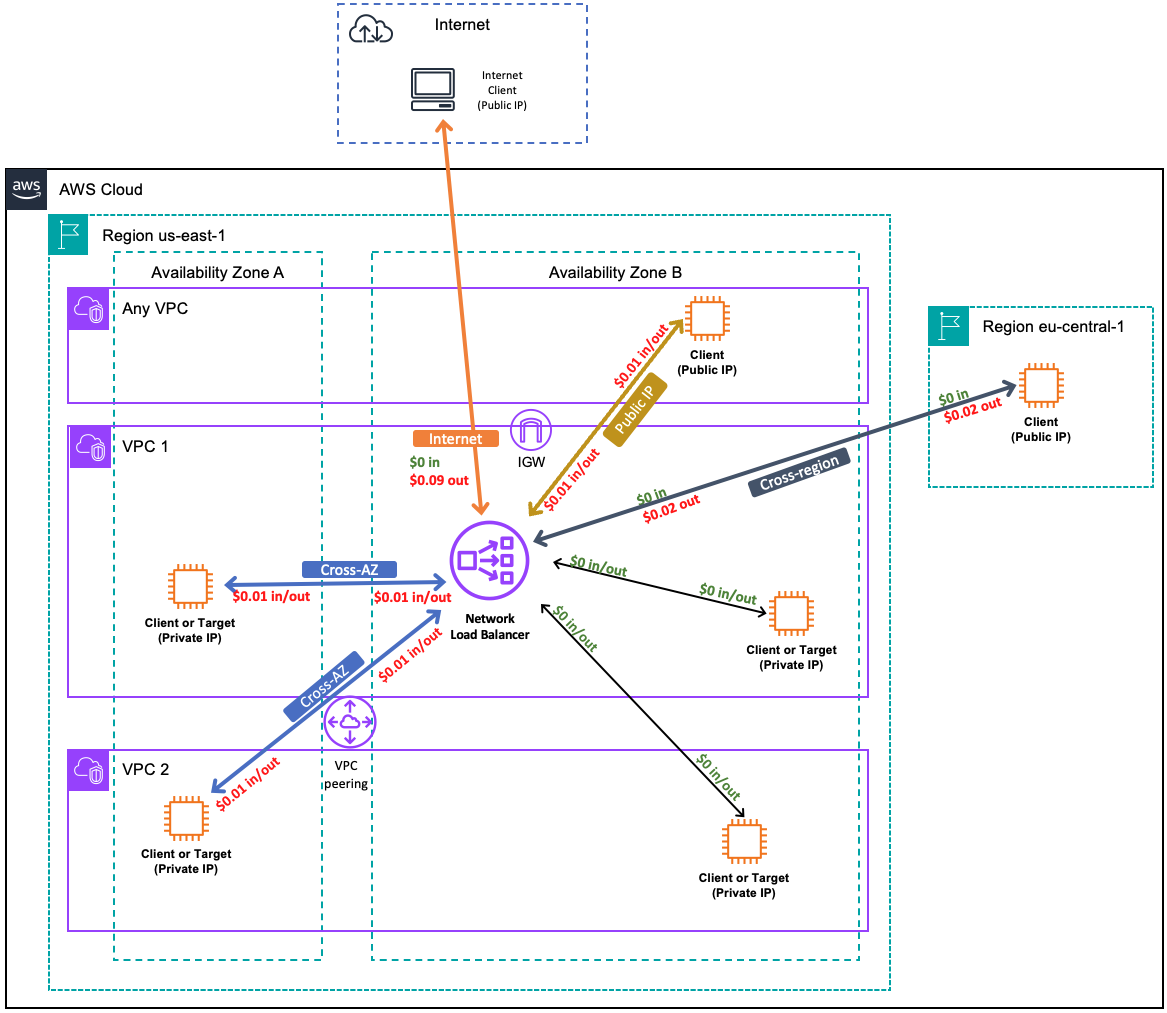Select the Private IP target chip right of the NLB
Viewport: 1167px width, 1013px height.
click(x=791, y=613)
